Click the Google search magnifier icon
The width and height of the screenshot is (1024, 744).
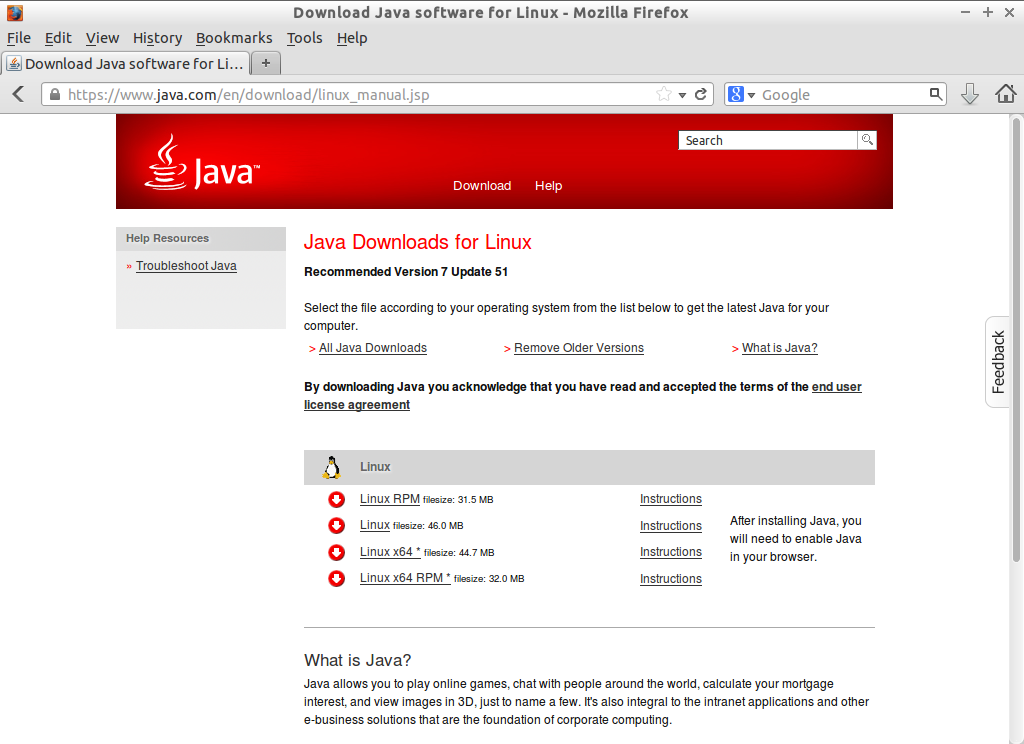[x=936, y=94]
